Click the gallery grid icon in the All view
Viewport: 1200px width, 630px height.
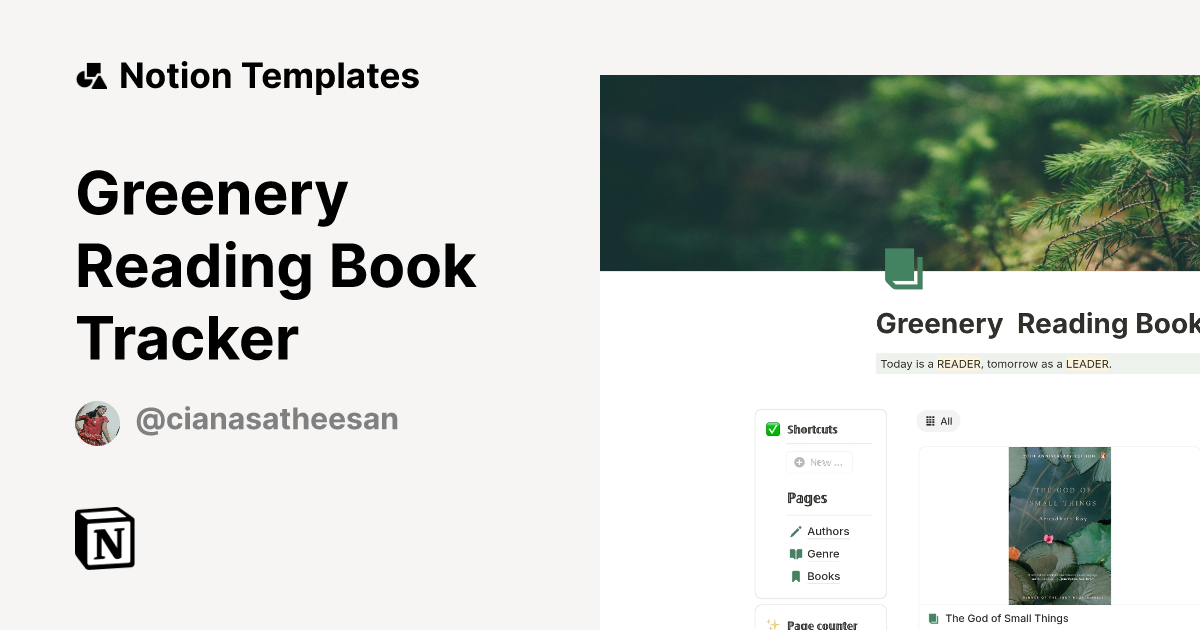[930, 421]
